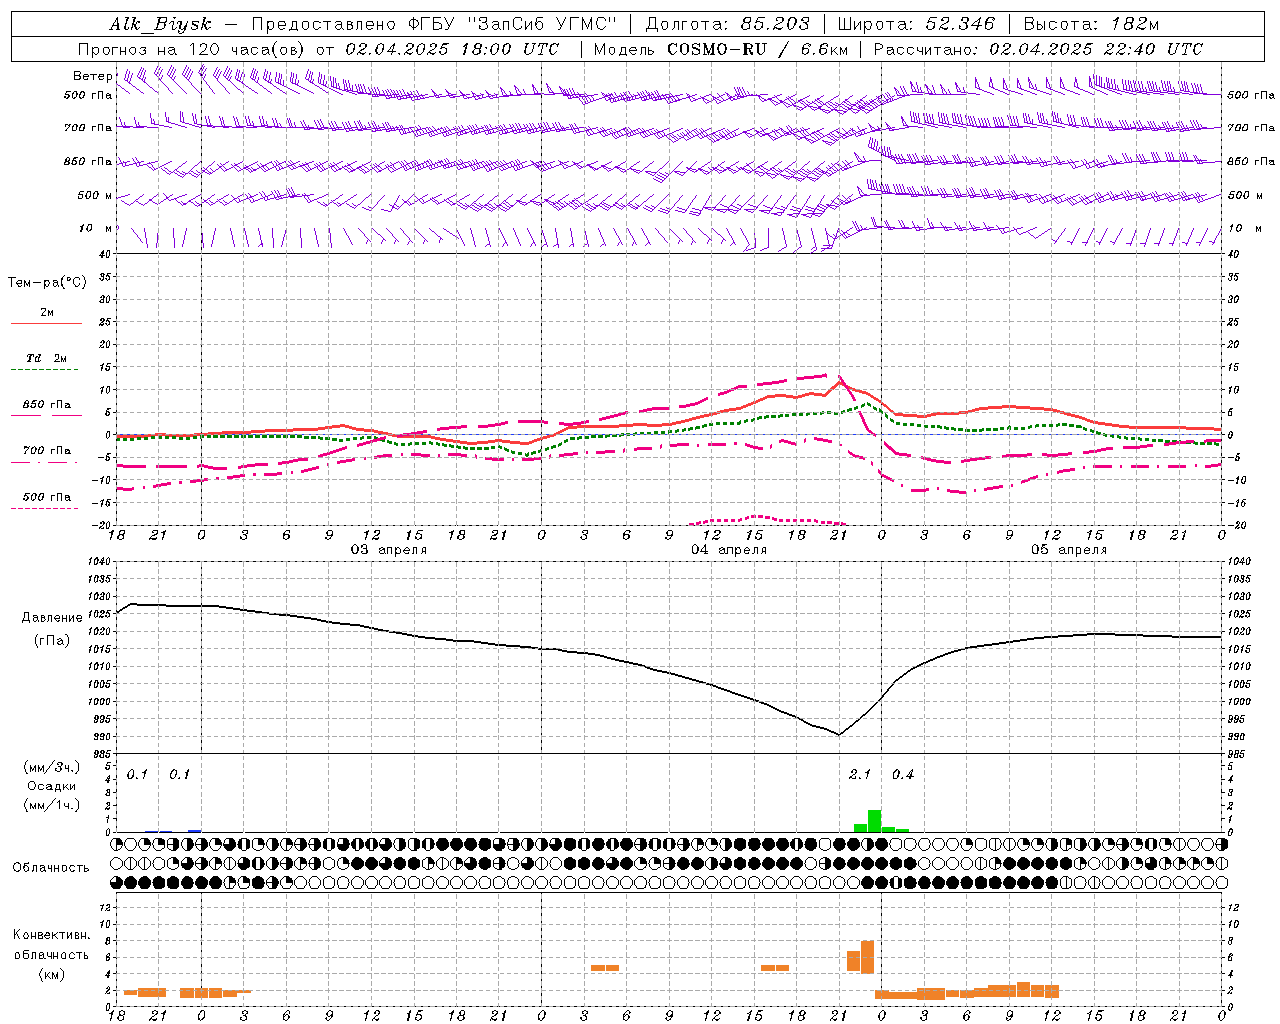Image resolution: width=1280 pixels, height=1024 pixels.
Task: Click the Конвективн. label text
Action: click(51, 935)
